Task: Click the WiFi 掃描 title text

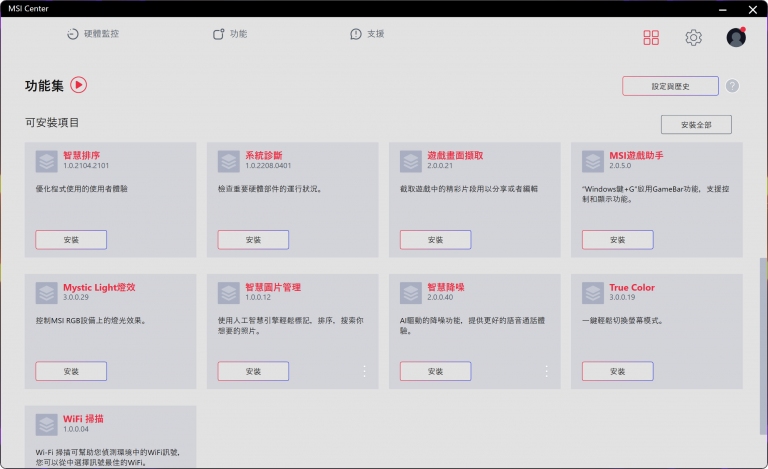Action: (83, 419)
